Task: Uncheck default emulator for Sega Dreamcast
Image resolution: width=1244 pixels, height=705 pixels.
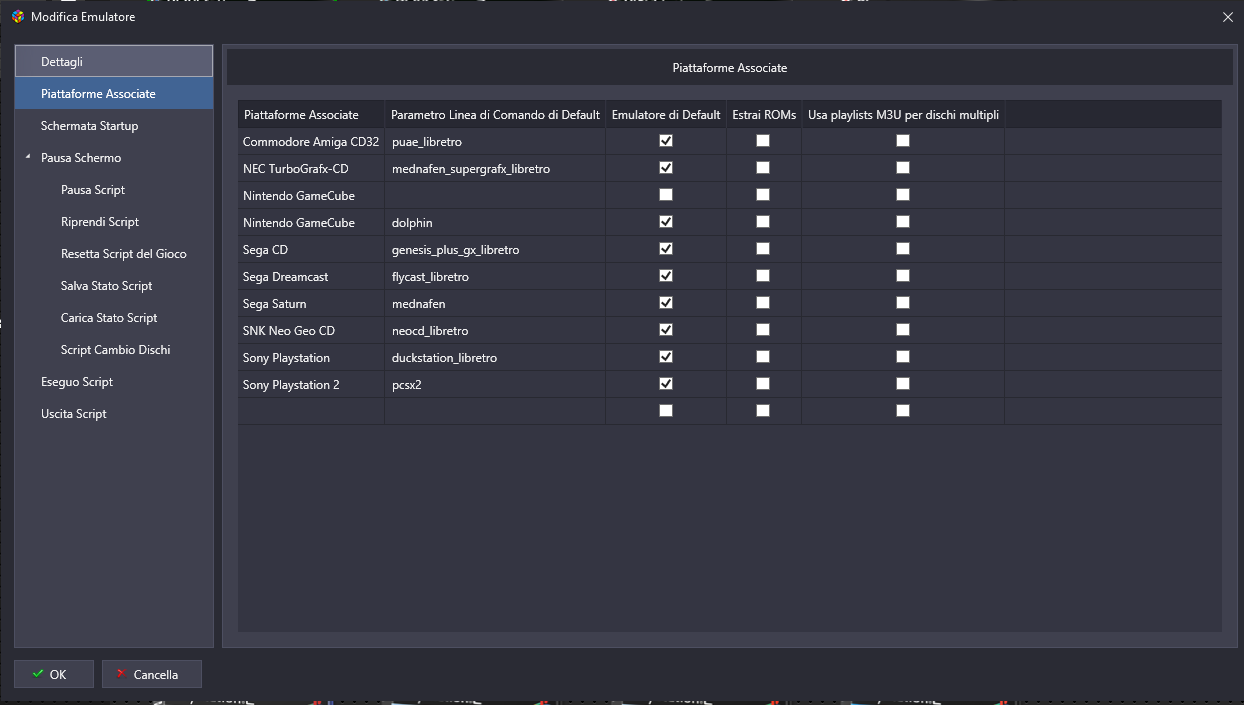Action: click(x=666, y=276)
